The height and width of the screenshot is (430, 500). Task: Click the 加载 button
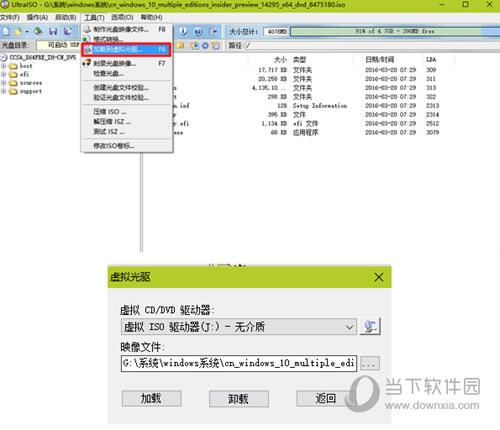(151, 399)
